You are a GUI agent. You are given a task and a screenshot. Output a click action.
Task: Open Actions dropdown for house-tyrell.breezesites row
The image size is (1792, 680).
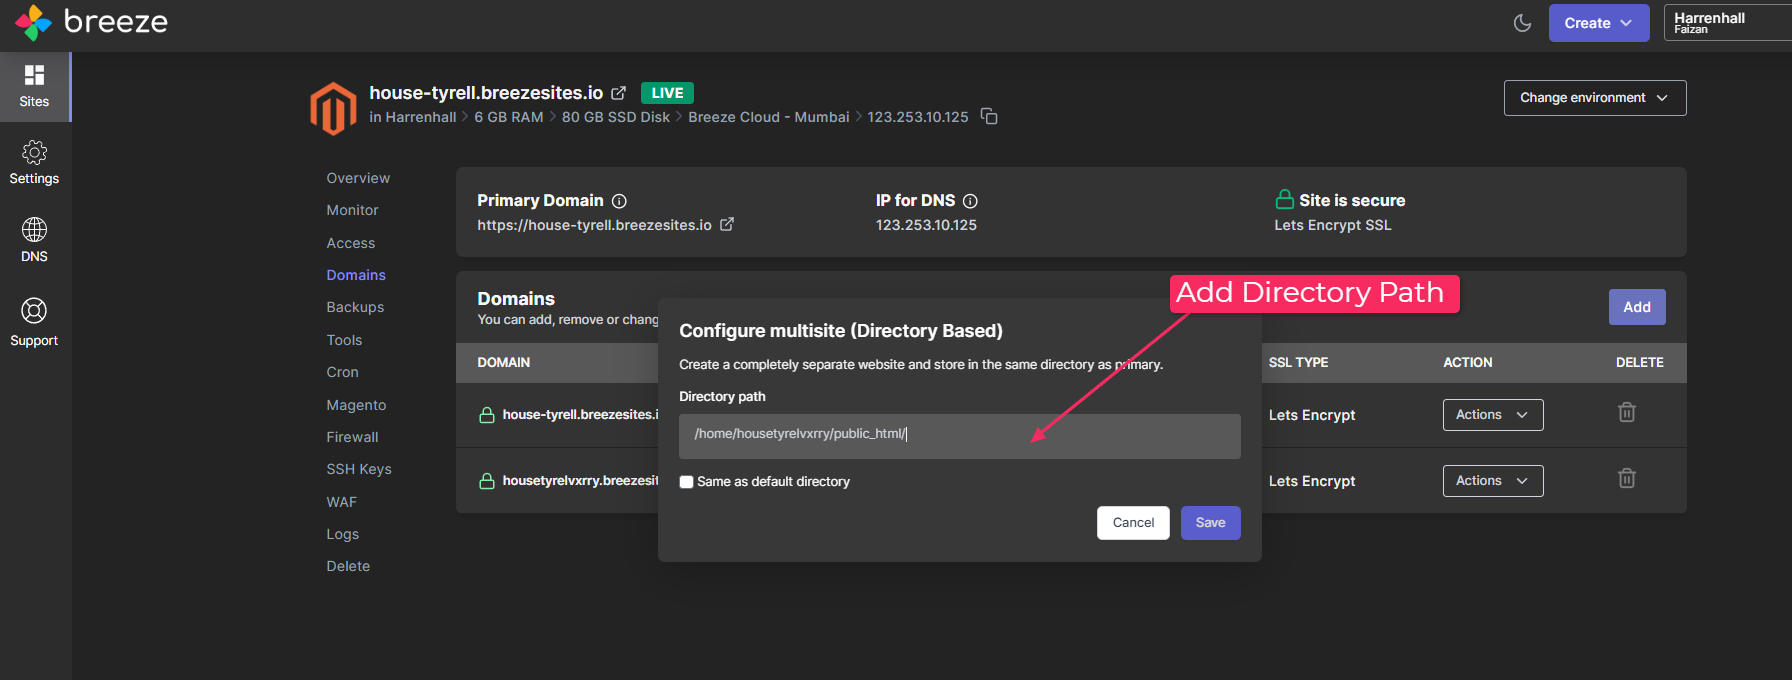pyautogui.click(x=1493, y=415)
